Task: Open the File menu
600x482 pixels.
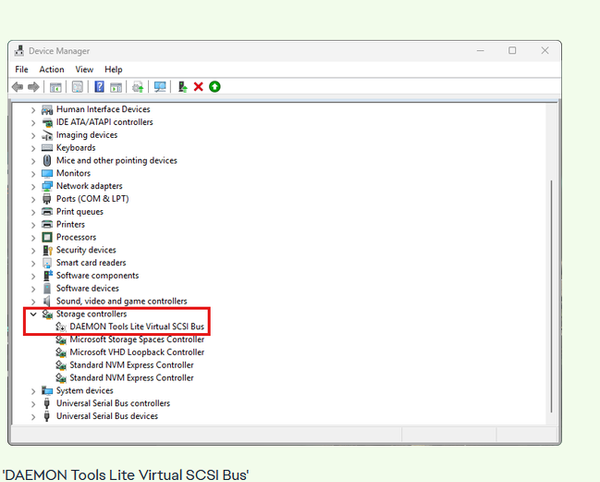Action: click(21, 69)
